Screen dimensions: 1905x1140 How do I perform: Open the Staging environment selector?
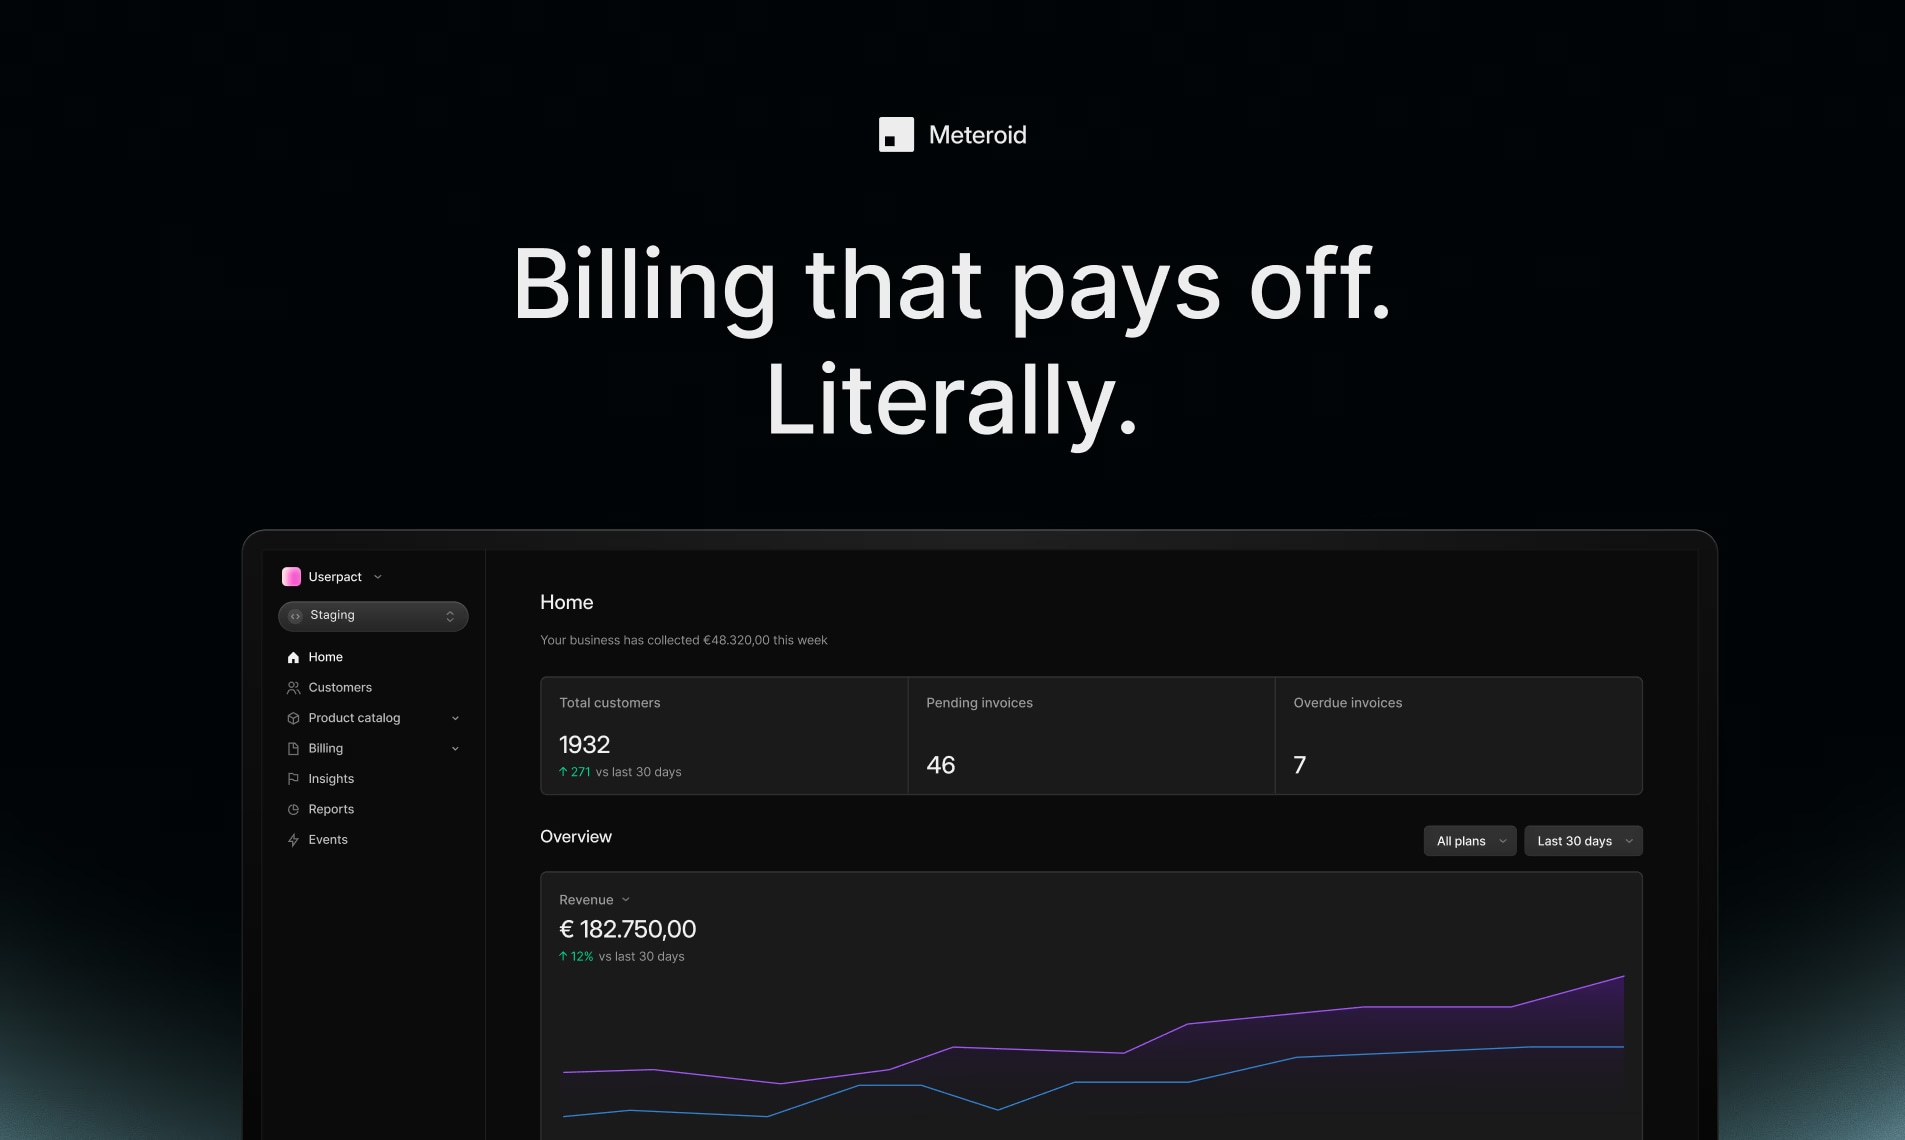point(373,616)
